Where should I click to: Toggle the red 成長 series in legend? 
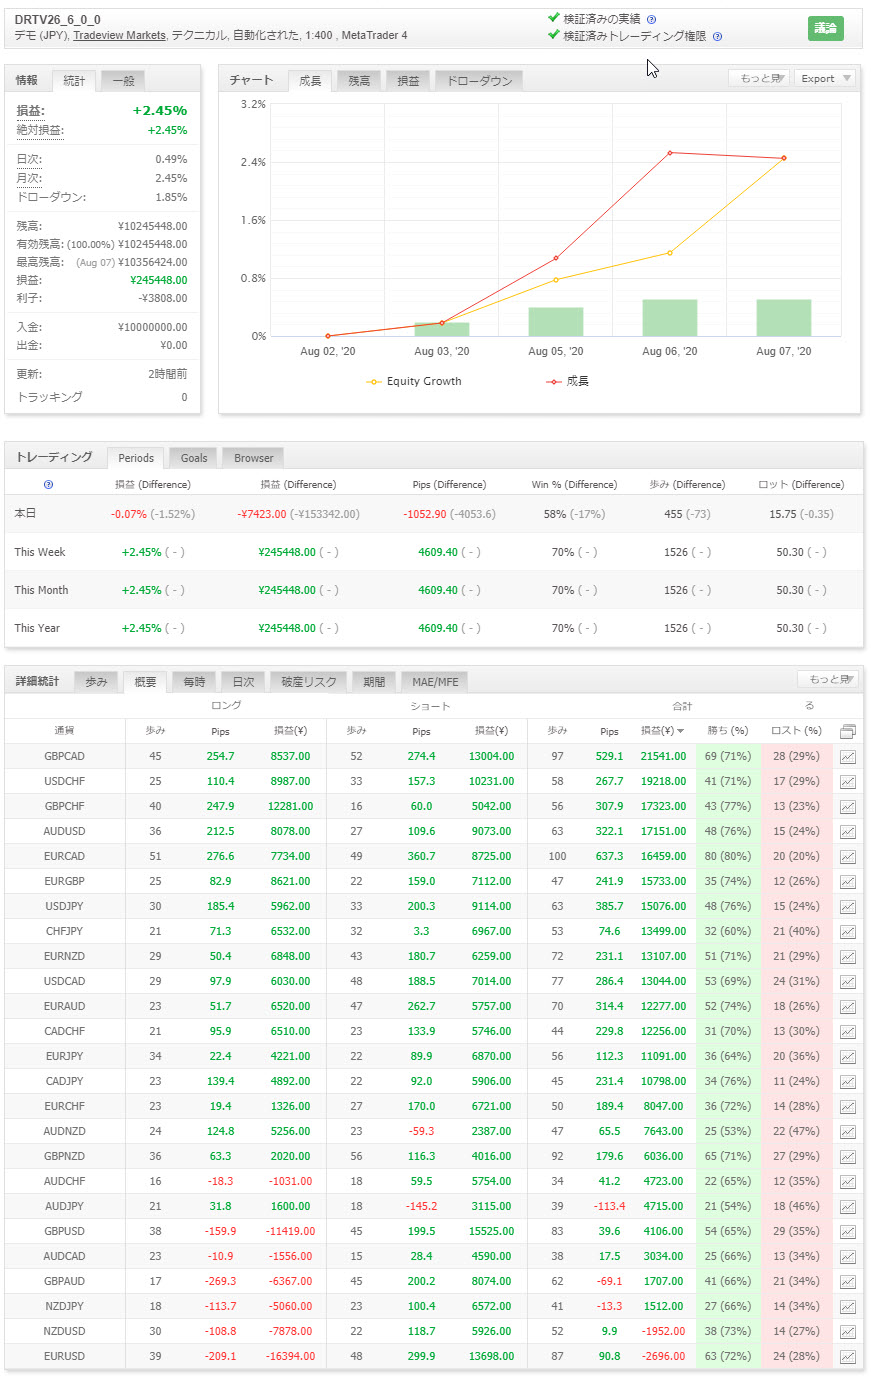[567, 381]
